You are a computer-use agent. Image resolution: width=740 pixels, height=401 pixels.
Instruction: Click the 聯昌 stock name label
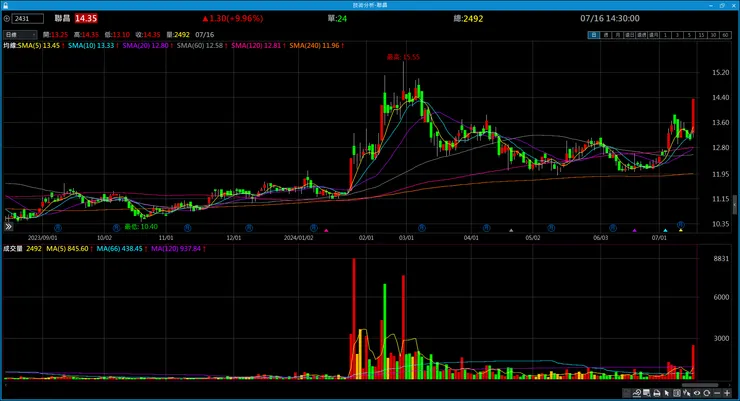(x=62, y=18)
